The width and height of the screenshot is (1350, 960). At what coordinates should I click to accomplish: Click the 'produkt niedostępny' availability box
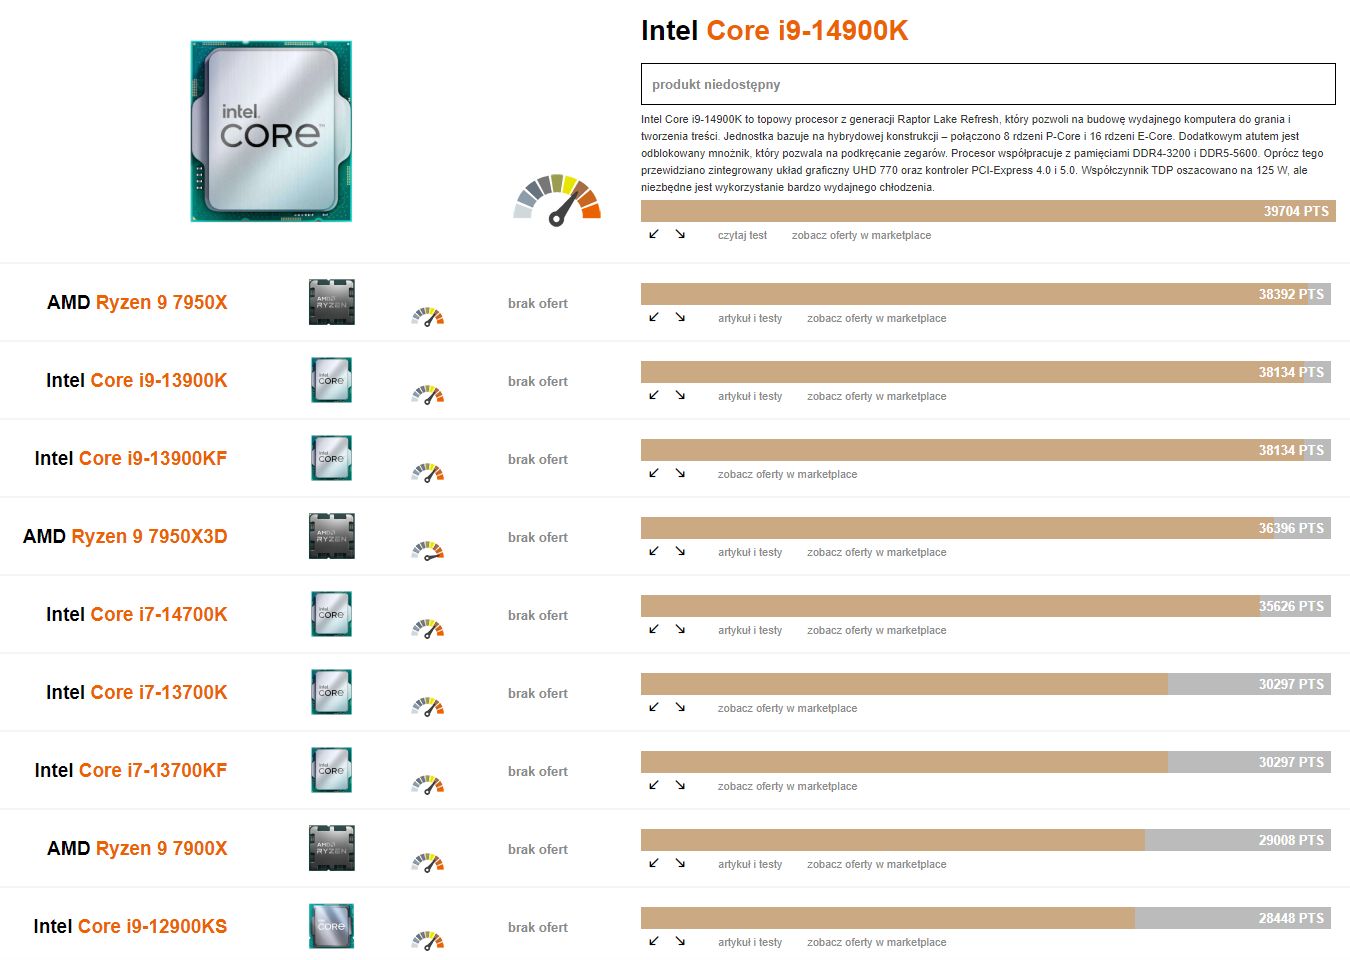pos(988,84)
